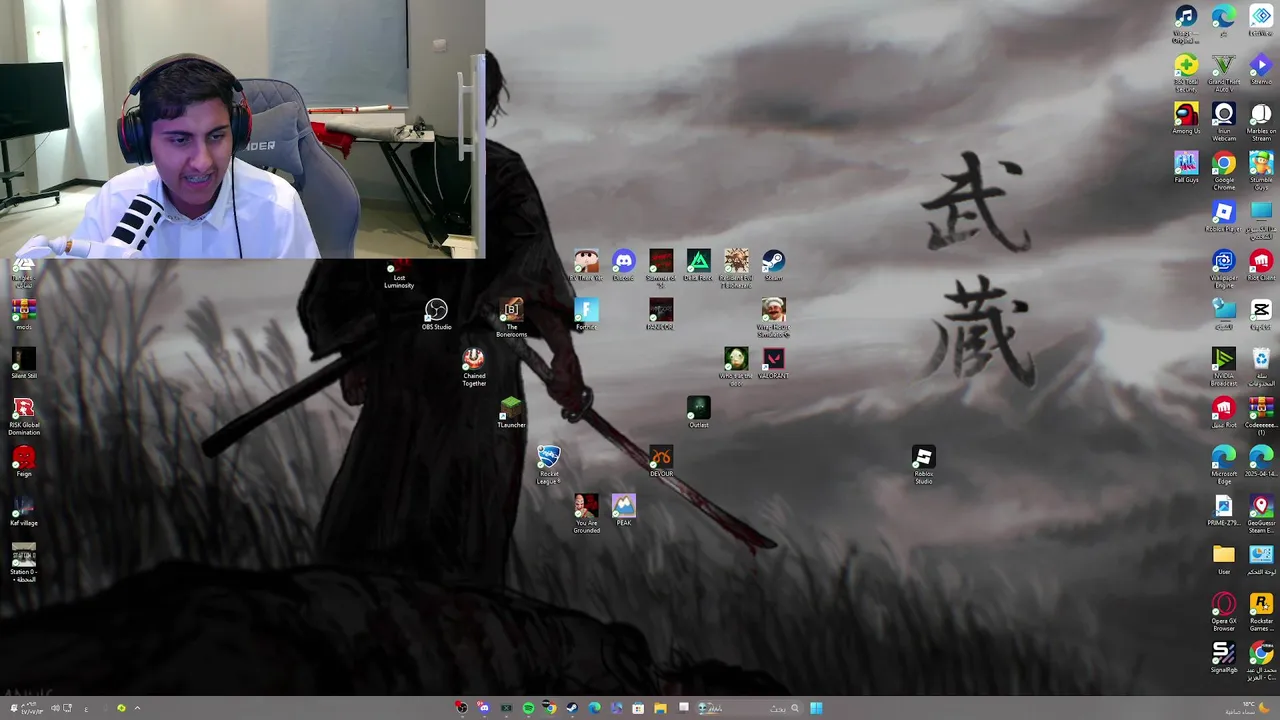Image resolution: width=1280 pixels, height=720 pixels.
Task: Open taskbar search icon
Action: point(794,708)
